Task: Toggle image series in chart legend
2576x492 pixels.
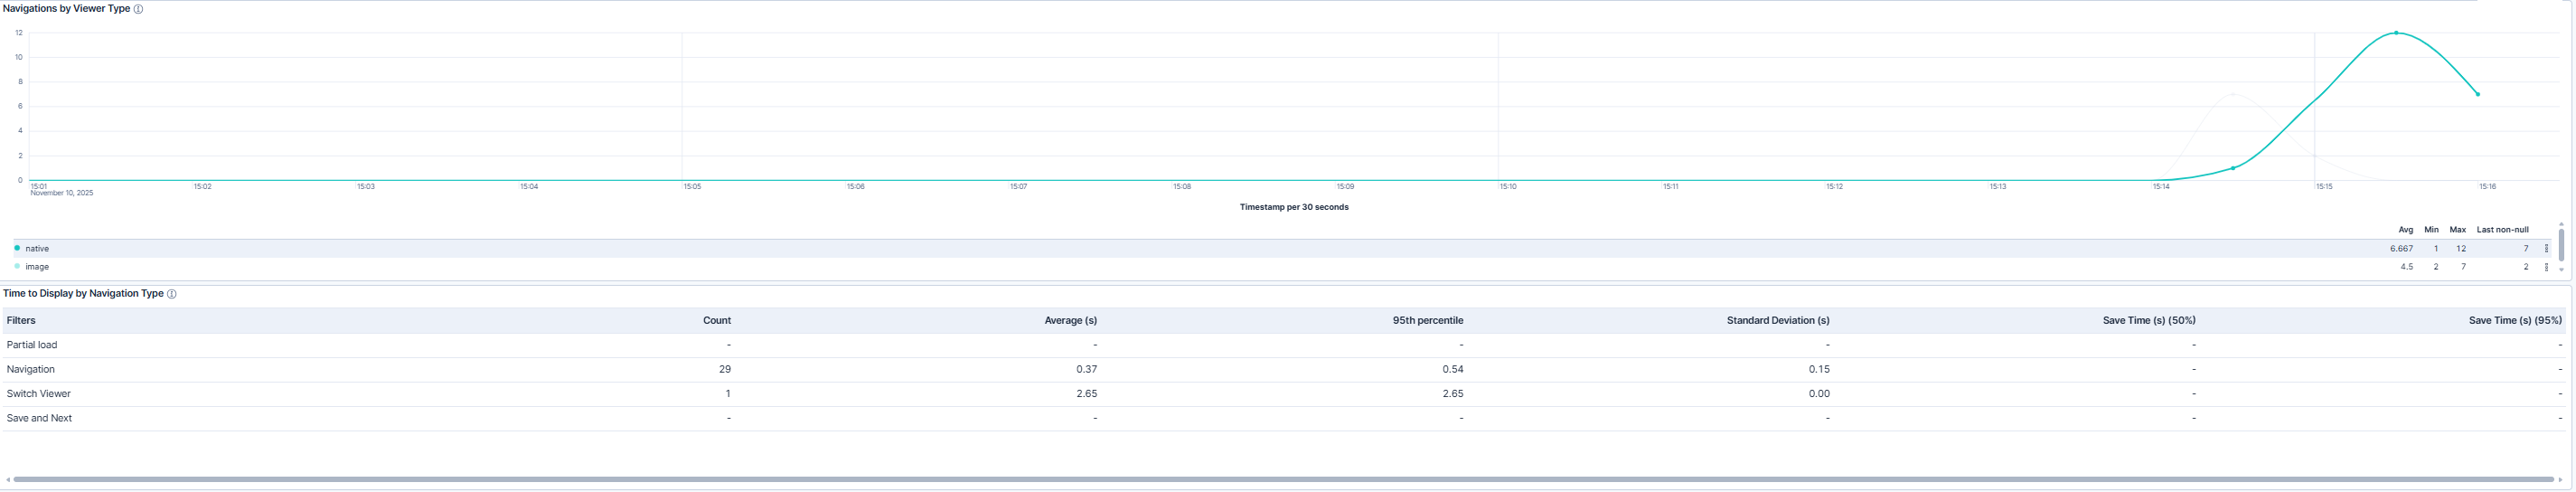Action: pyautogui.click(x=37, y=267)
